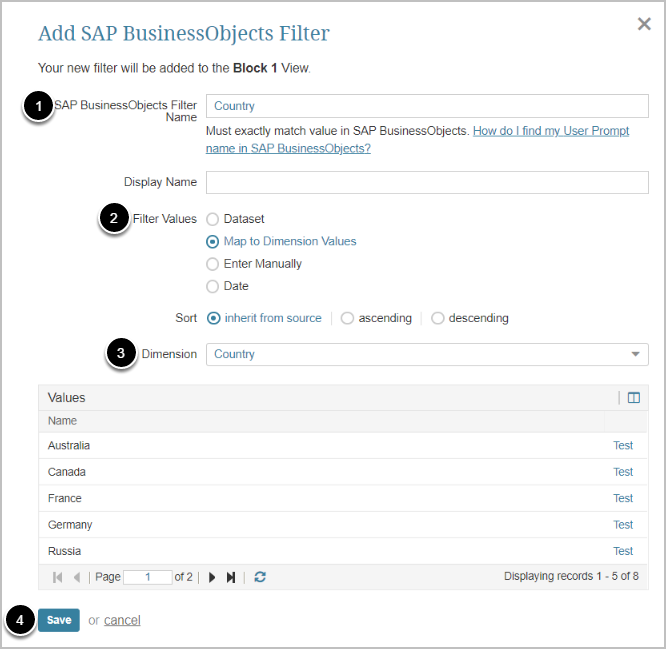Go to first page of values
666x649 pixels.
tap(58, 577)
